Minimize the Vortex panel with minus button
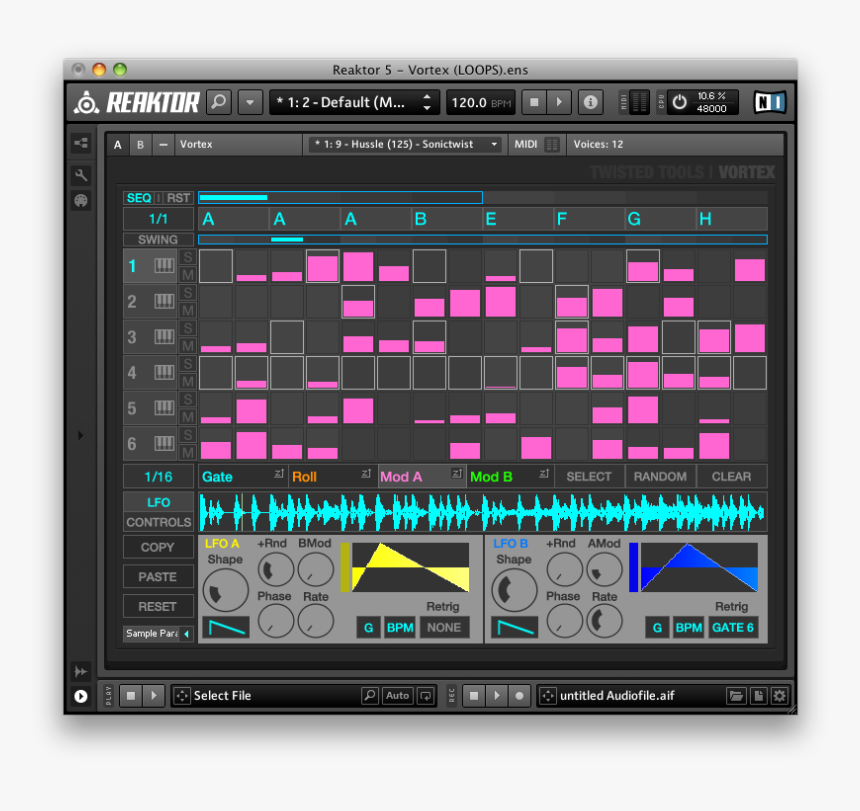 point(163,145)
